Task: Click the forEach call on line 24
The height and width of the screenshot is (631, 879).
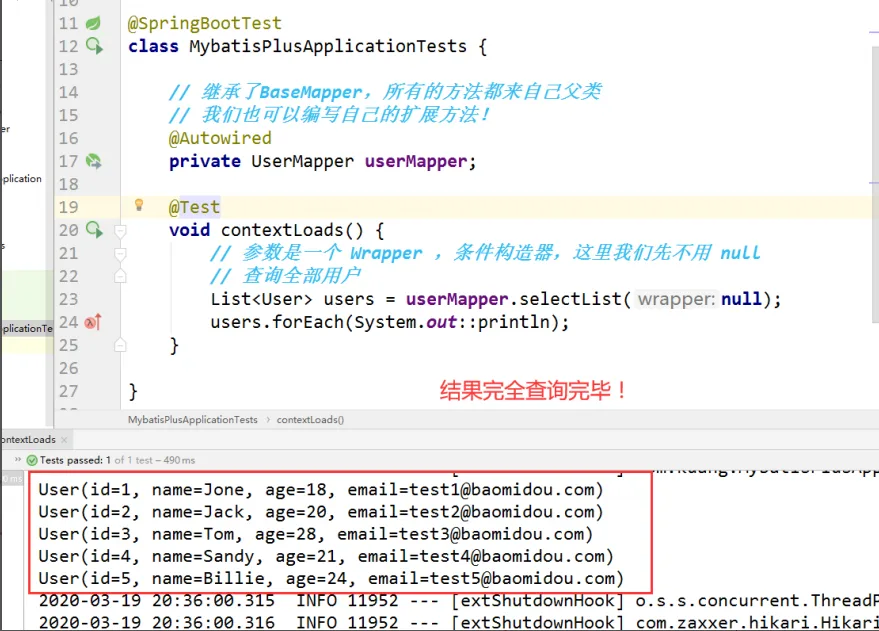Action: coord(307,322)
